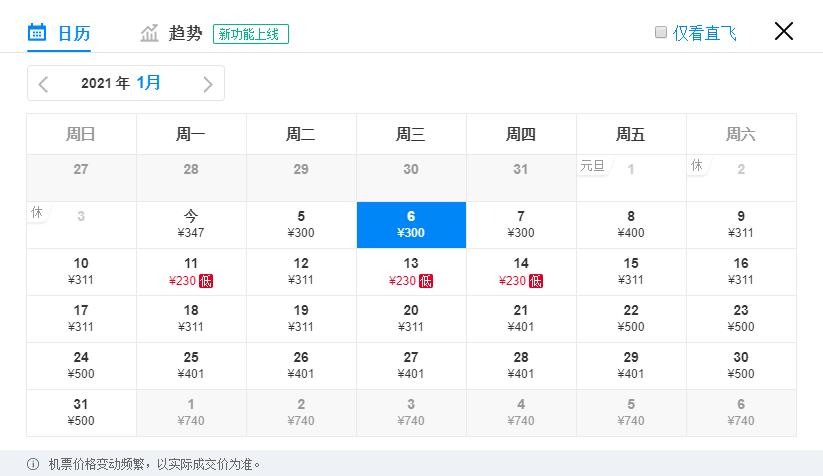
Task: Select today's date 今 at ¥347
Action: click(191, 225)
